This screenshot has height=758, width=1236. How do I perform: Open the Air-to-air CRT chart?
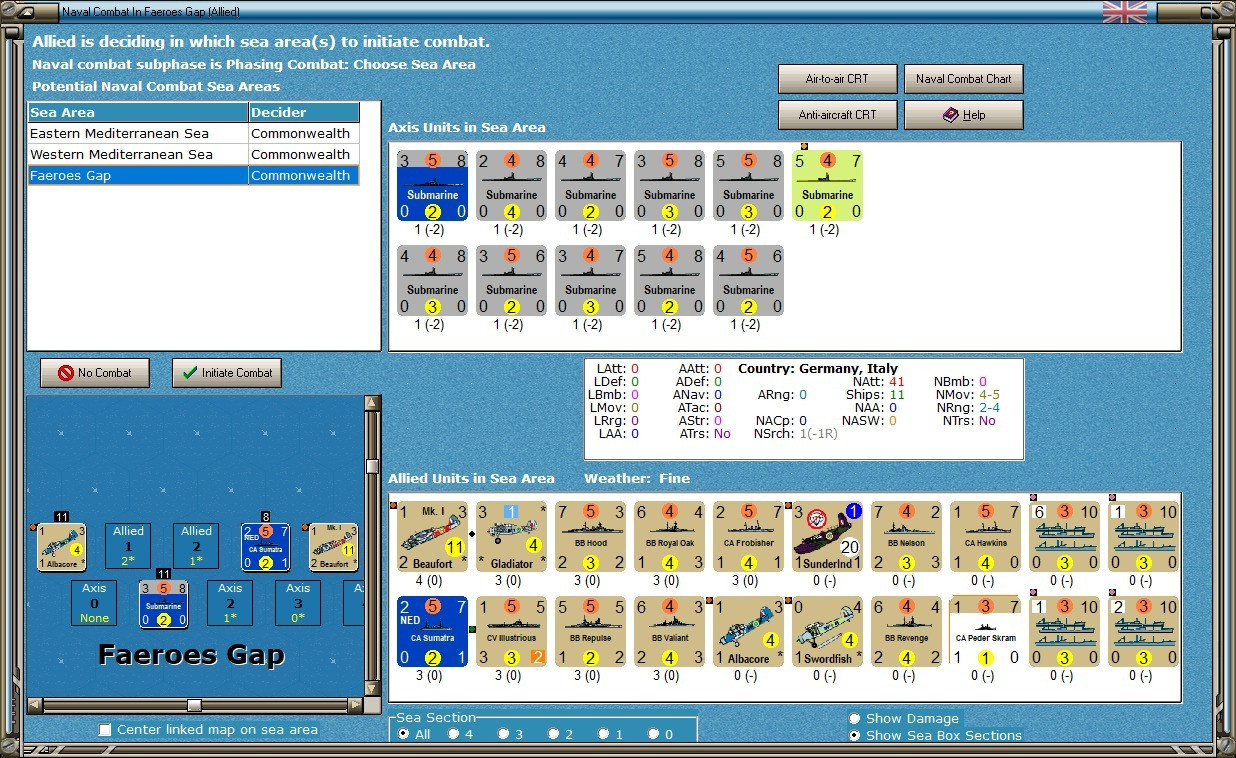(x=837, y=79)
